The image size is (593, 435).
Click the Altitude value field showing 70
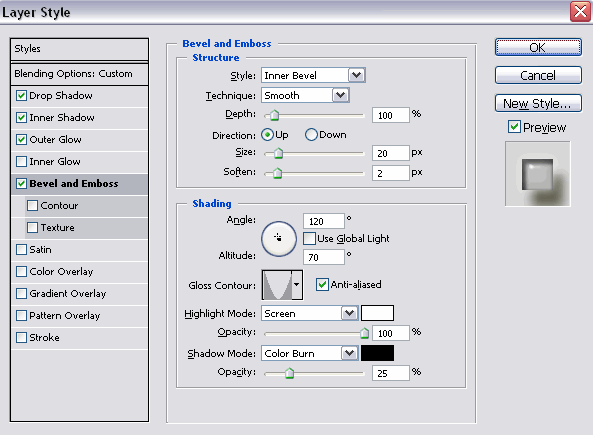pyautogui.click(x=324, y=257)
